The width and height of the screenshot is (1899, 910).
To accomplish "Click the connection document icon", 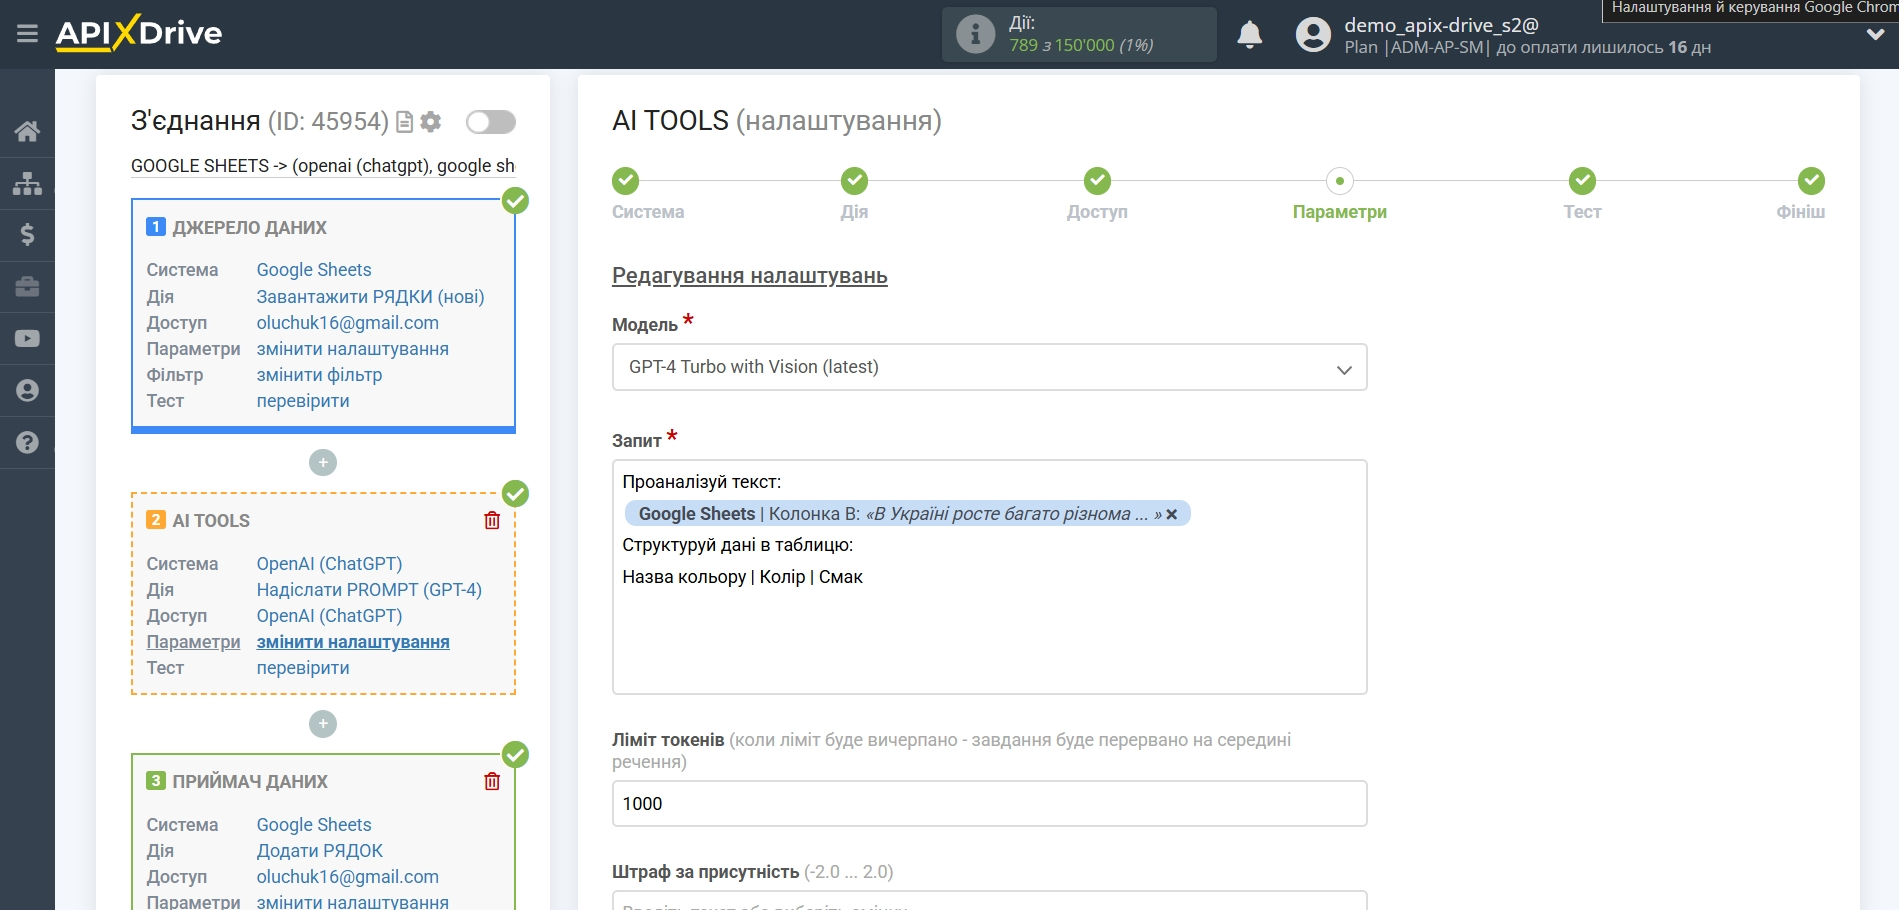I will click(x=404, y=122).
